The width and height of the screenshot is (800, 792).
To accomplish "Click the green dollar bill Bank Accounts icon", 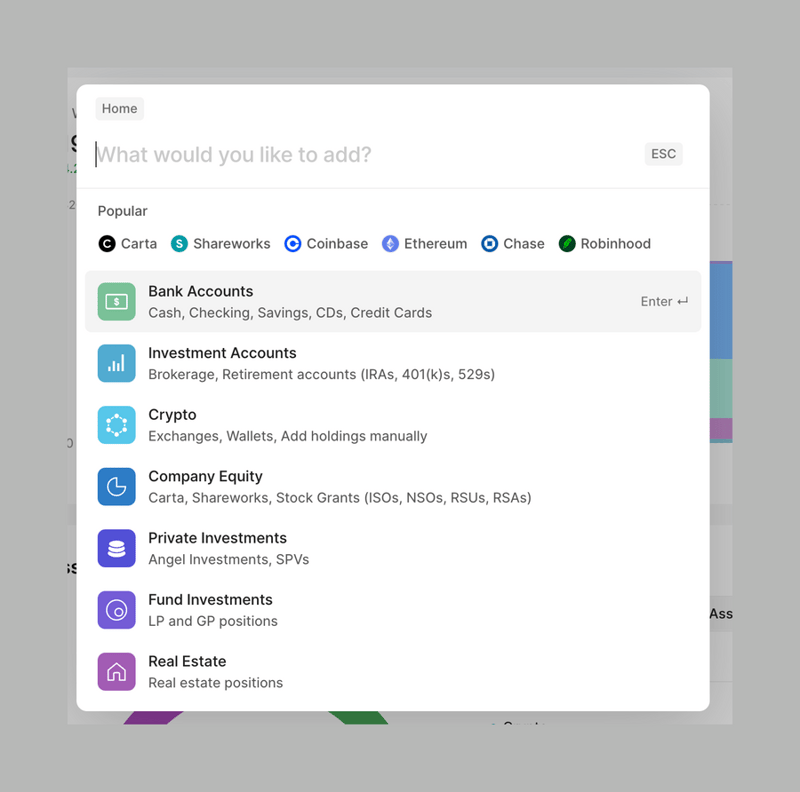I will click(x=116, y=301).
